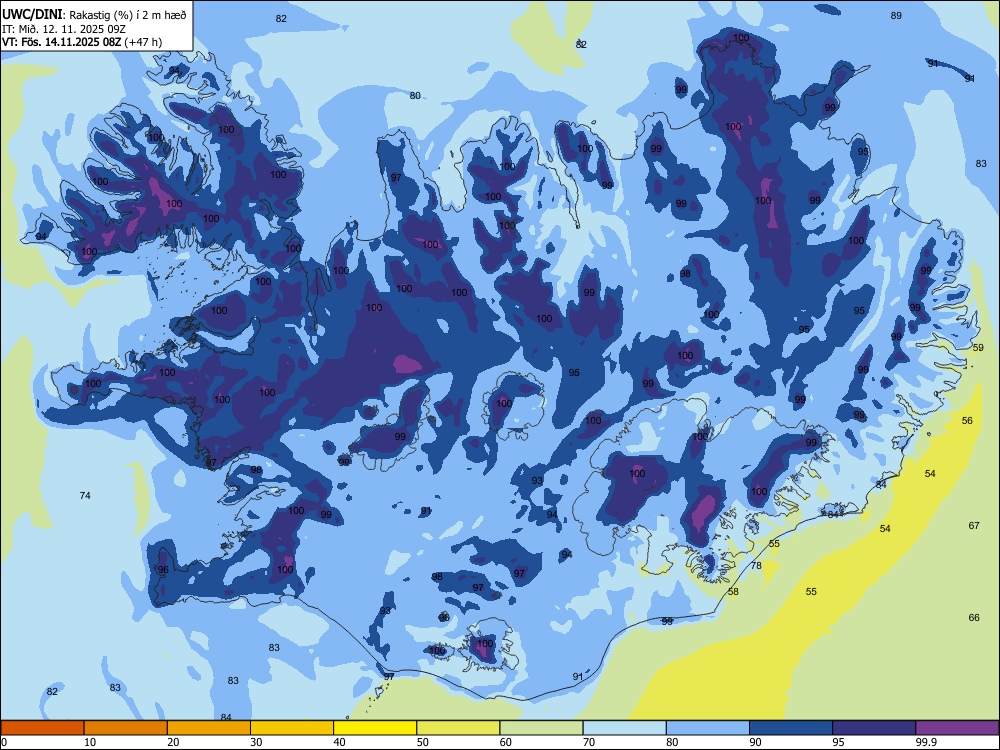Viewport: 1000px width, 750px height.
Task: Click the 0–10 dark orange legend swatch
Action: pyautogui.click(x=42, y=728)
